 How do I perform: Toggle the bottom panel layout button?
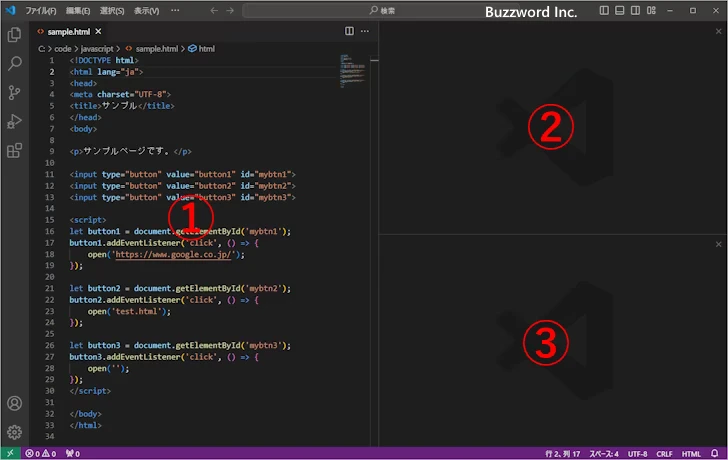621,10
